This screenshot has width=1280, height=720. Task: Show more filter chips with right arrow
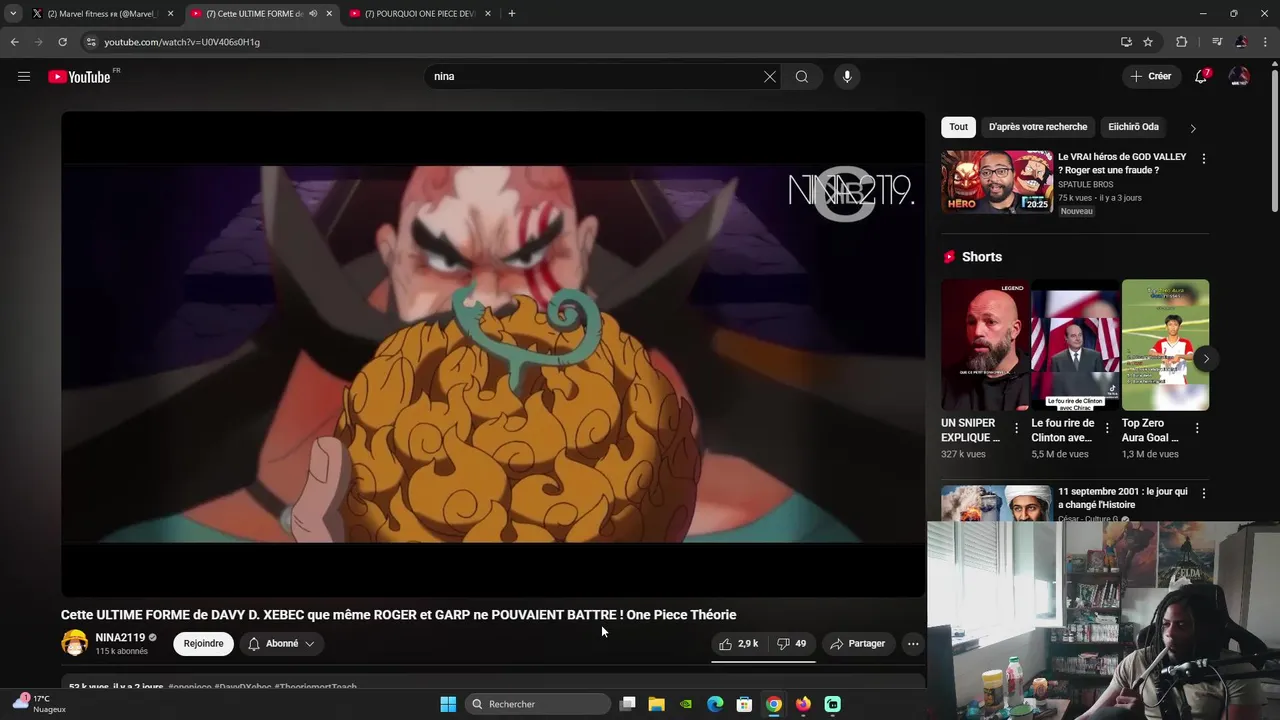coord(1193,128)
